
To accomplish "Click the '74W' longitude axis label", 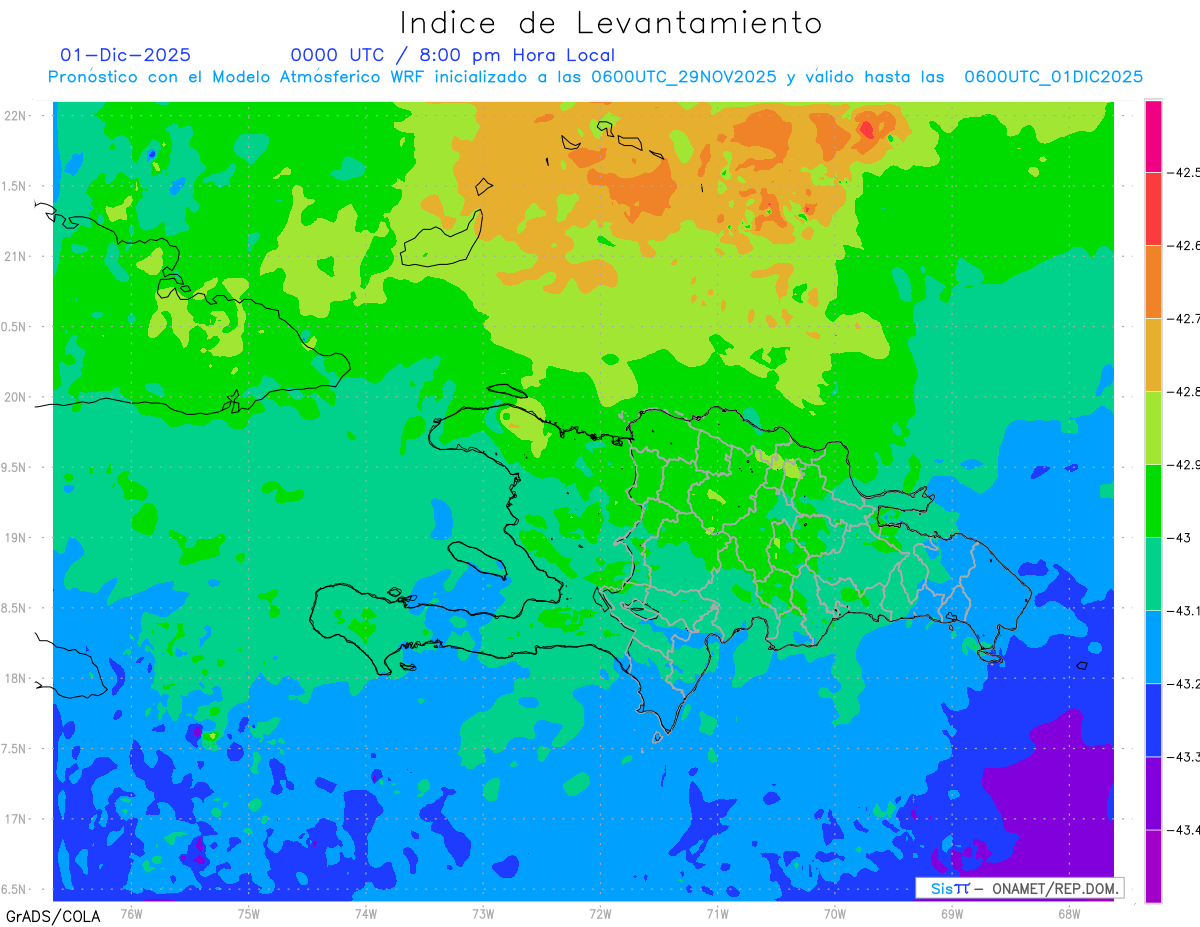I will (366, 913).
